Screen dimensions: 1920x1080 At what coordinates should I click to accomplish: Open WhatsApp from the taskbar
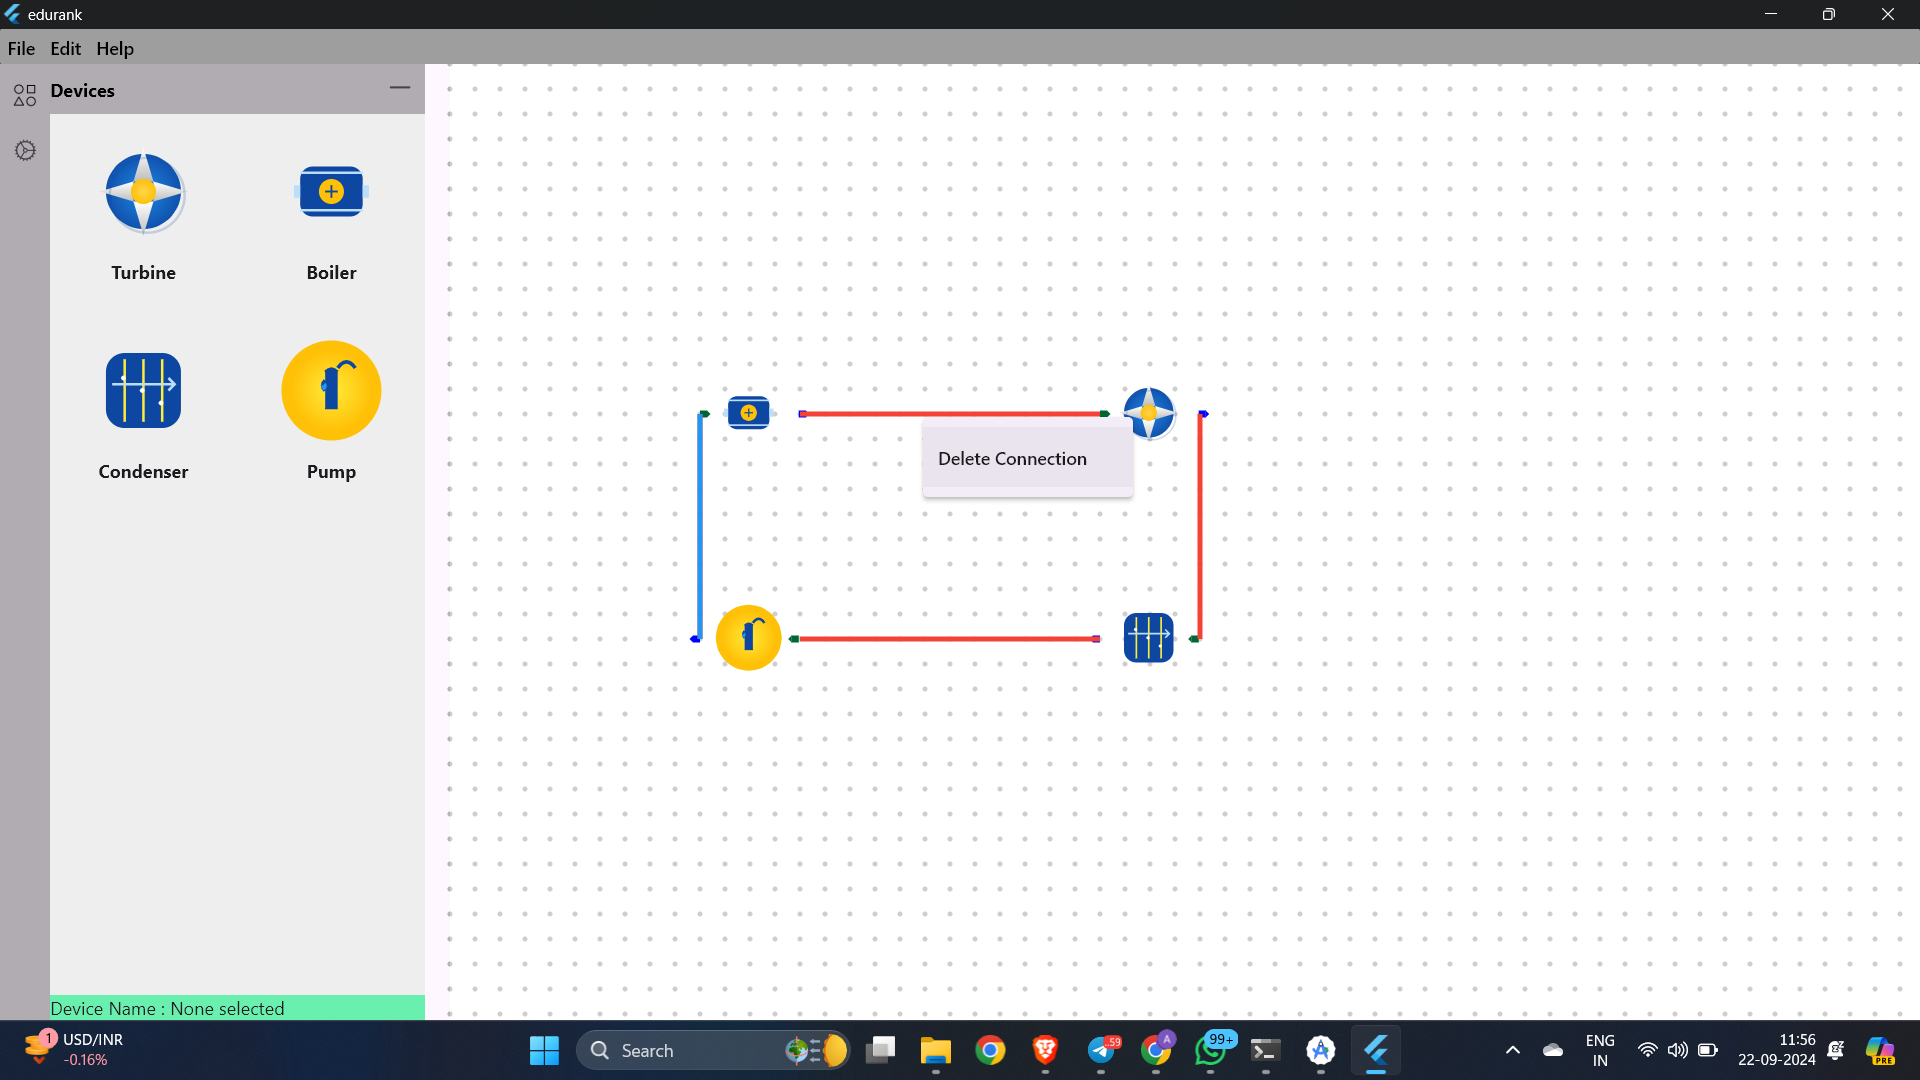click(1211, 1050)
